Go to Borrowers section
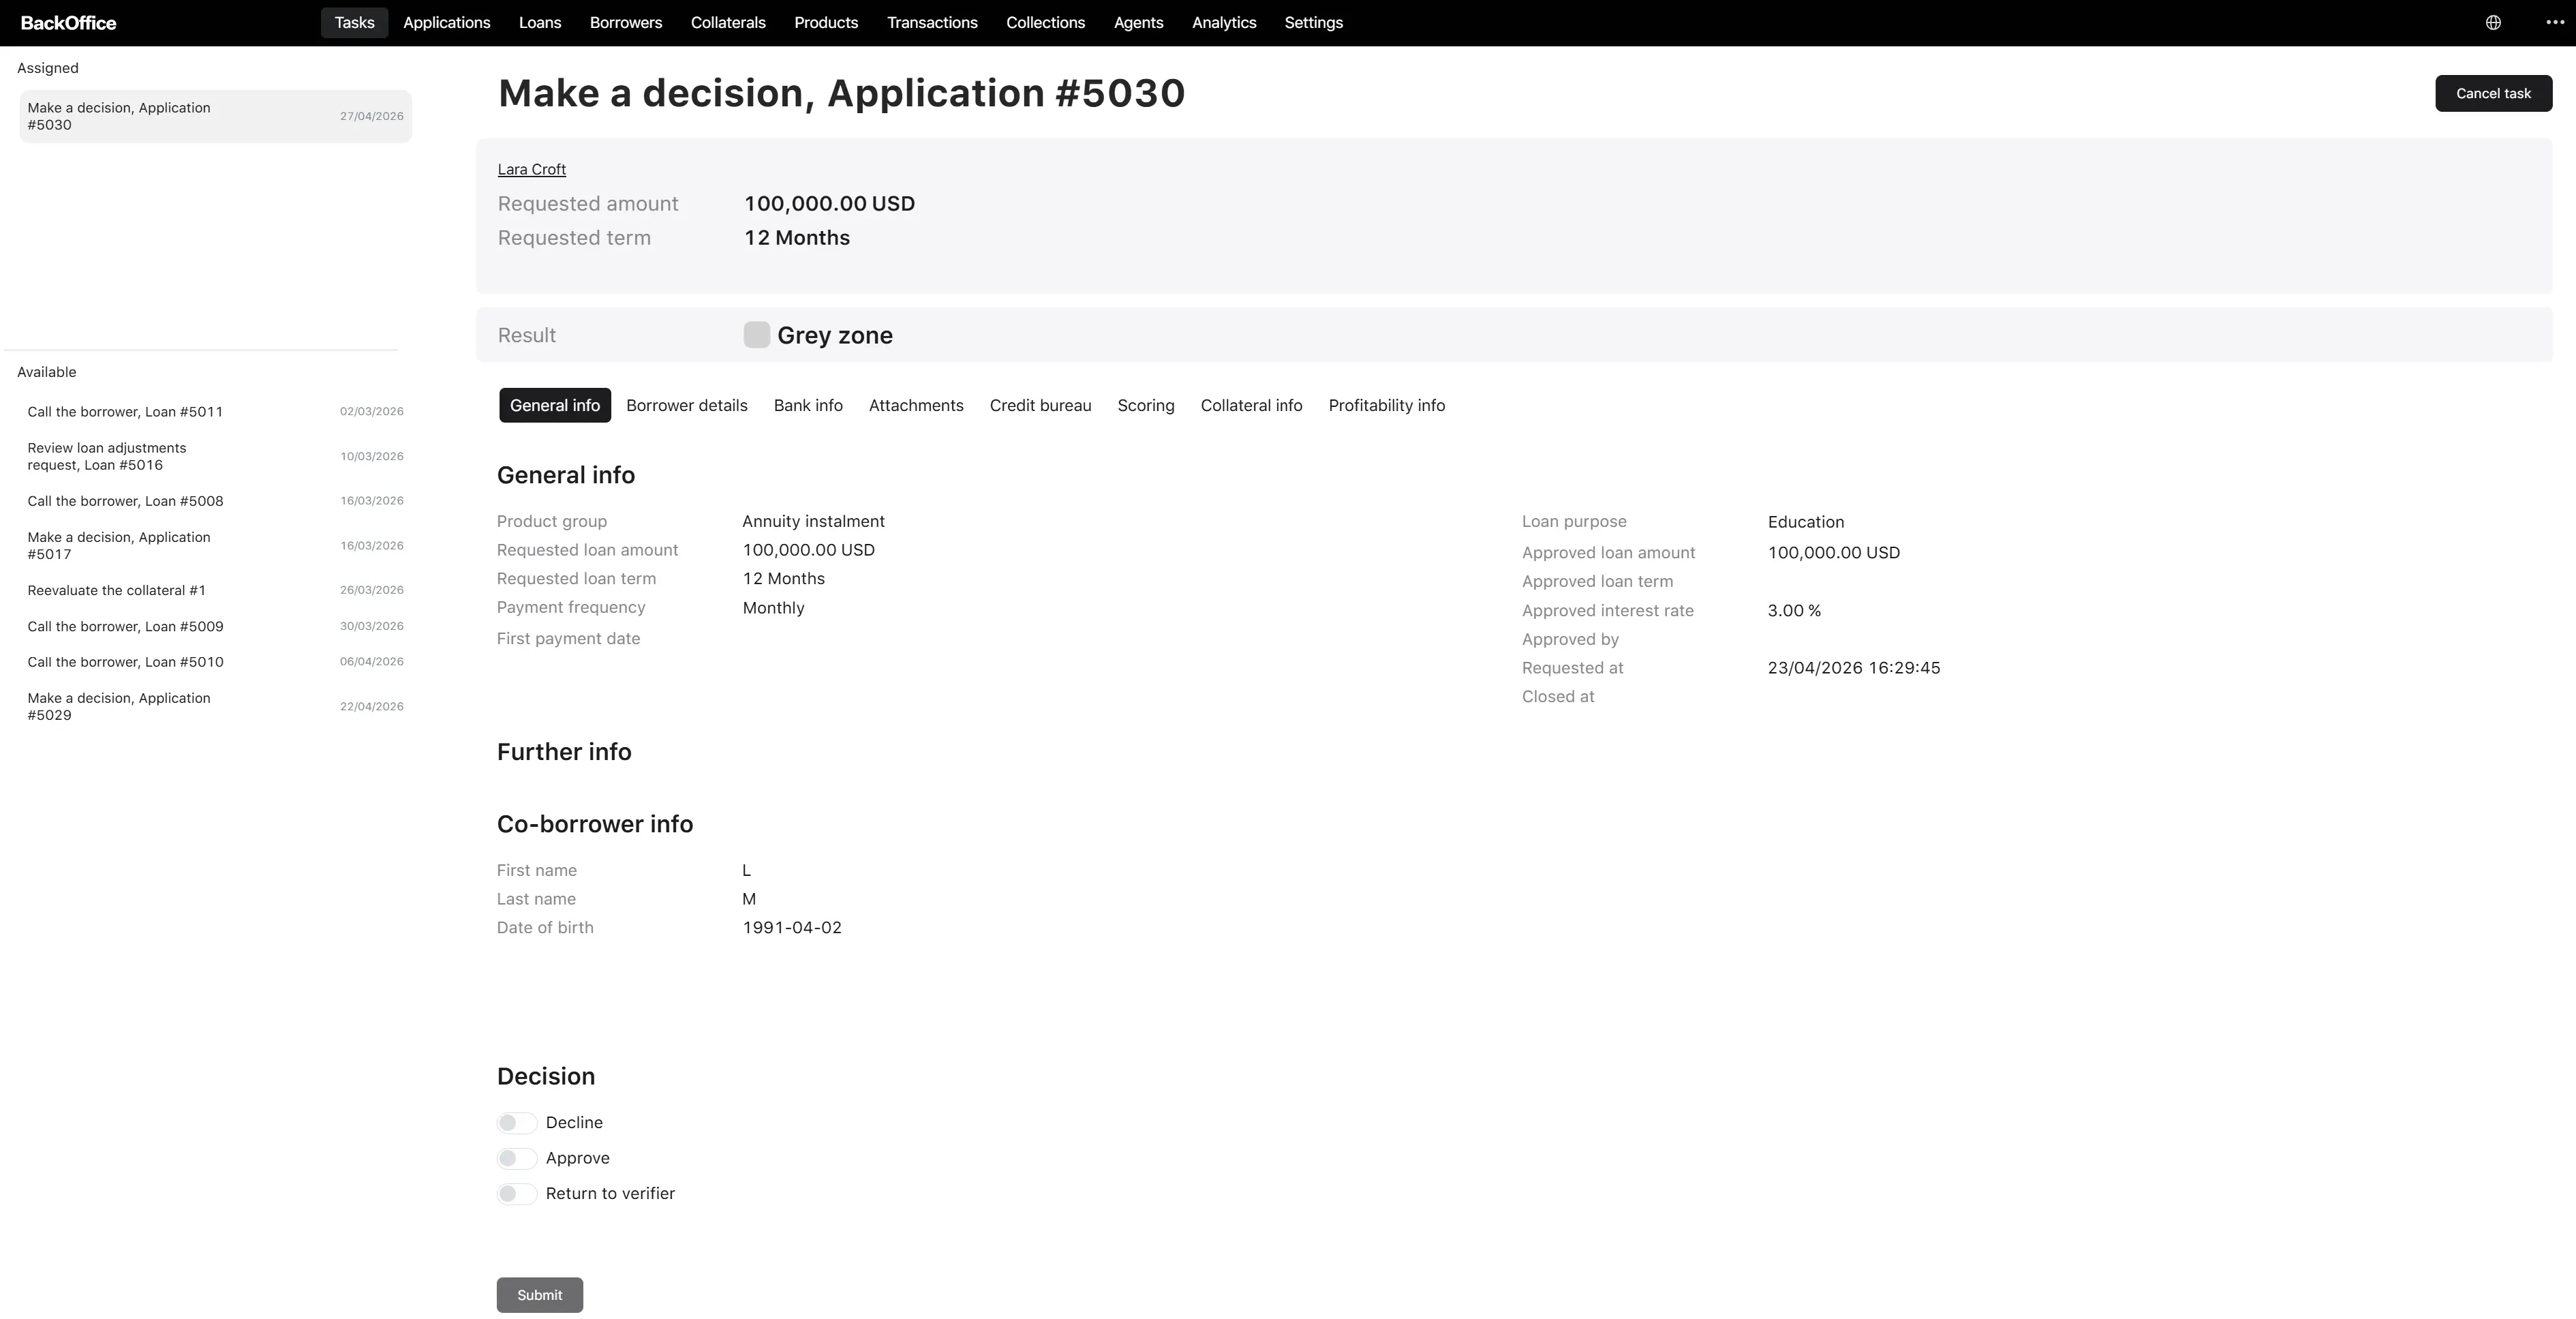The width and height of the screenshot is (2576, 1319). [626, 23]
